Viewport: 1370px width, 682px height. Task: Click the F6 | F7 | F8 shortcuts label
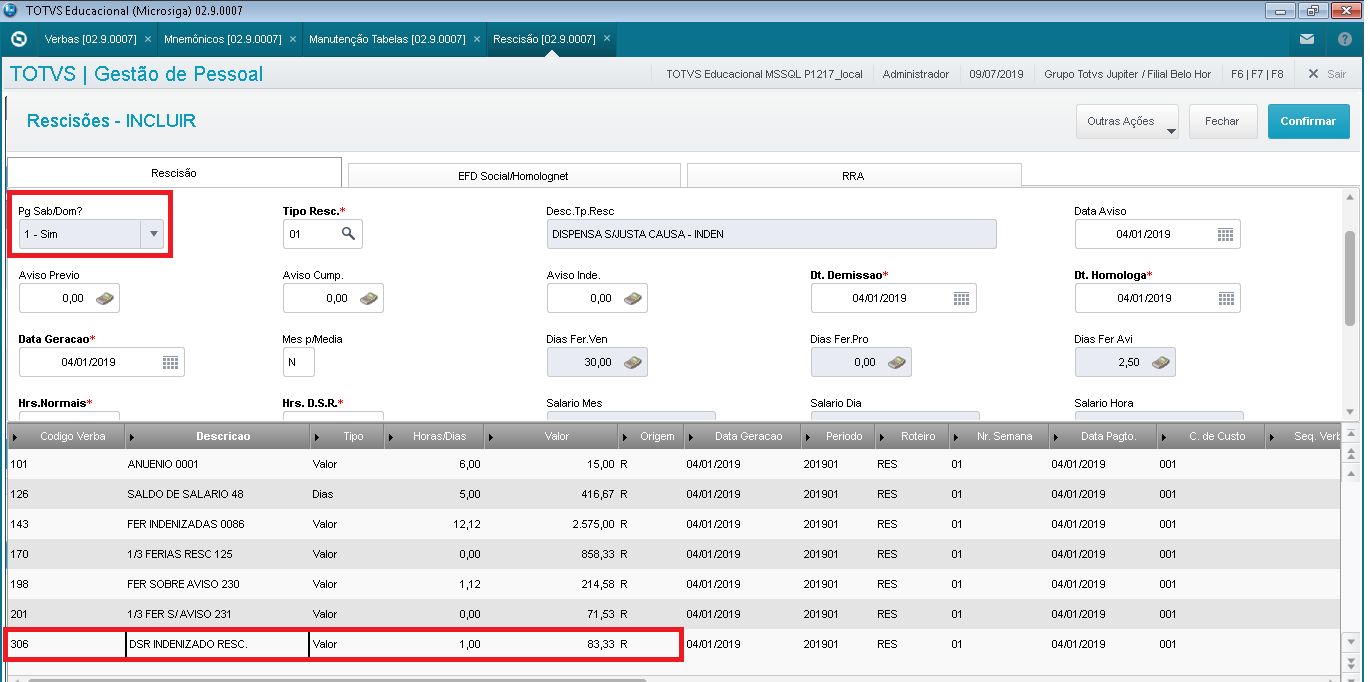pyautogui.click(x=1257, y=74)
